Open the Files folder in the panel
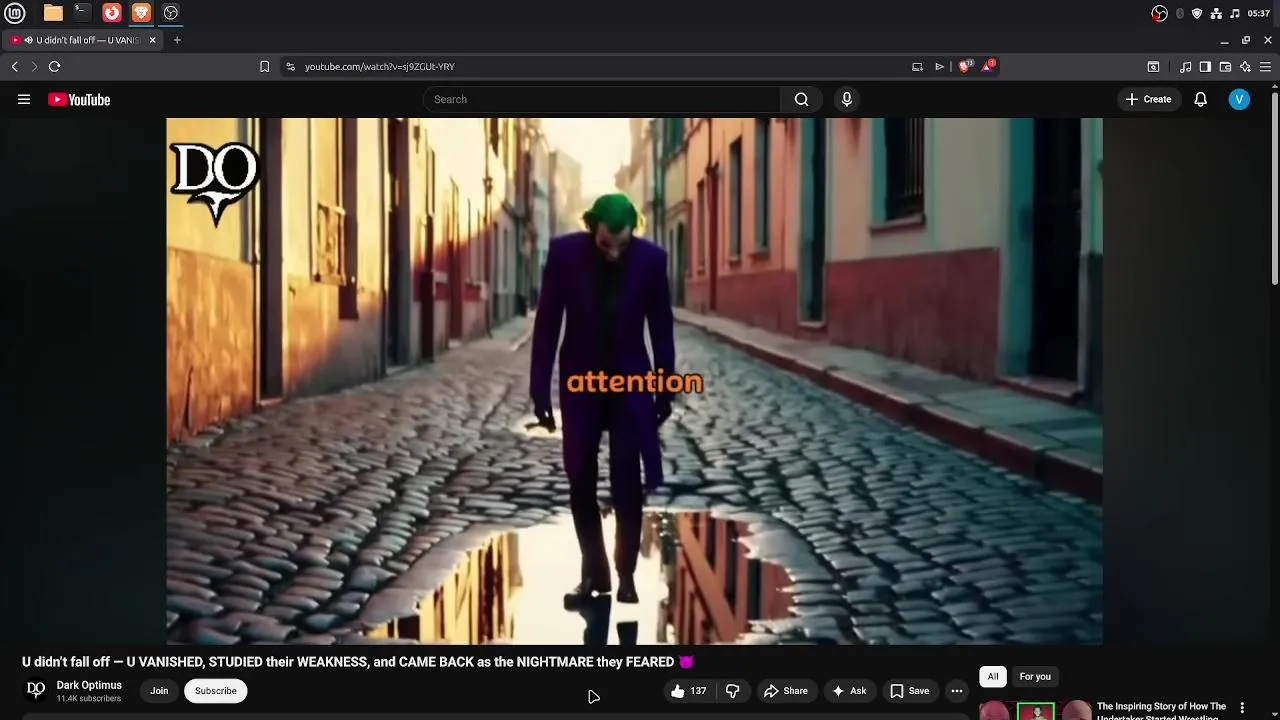 point(53,13)
